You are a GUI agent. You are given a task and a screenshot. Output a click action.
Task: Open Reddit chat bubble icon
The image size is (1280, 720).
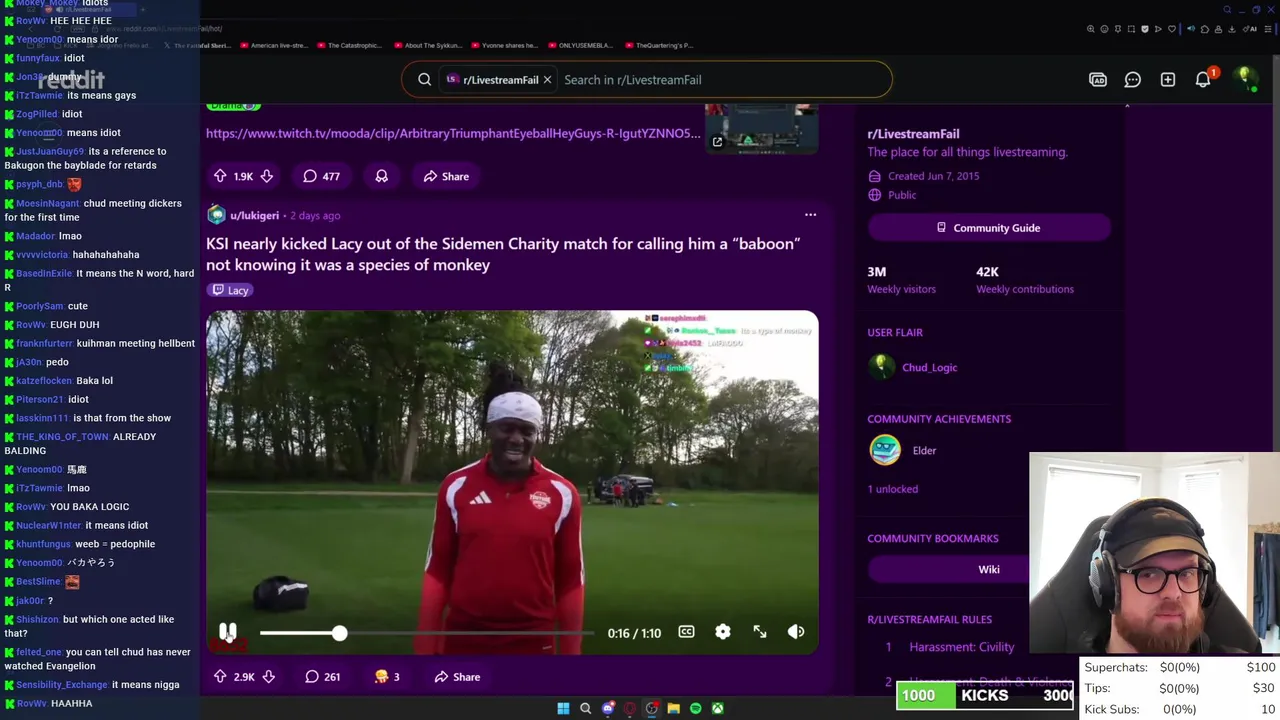pyautogui.click(x=1133, y=80)
